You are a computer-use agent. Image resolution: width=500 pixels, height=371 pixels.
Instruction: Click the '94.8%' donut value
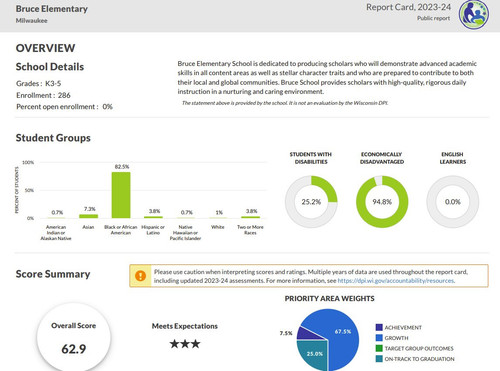[382, 202]
